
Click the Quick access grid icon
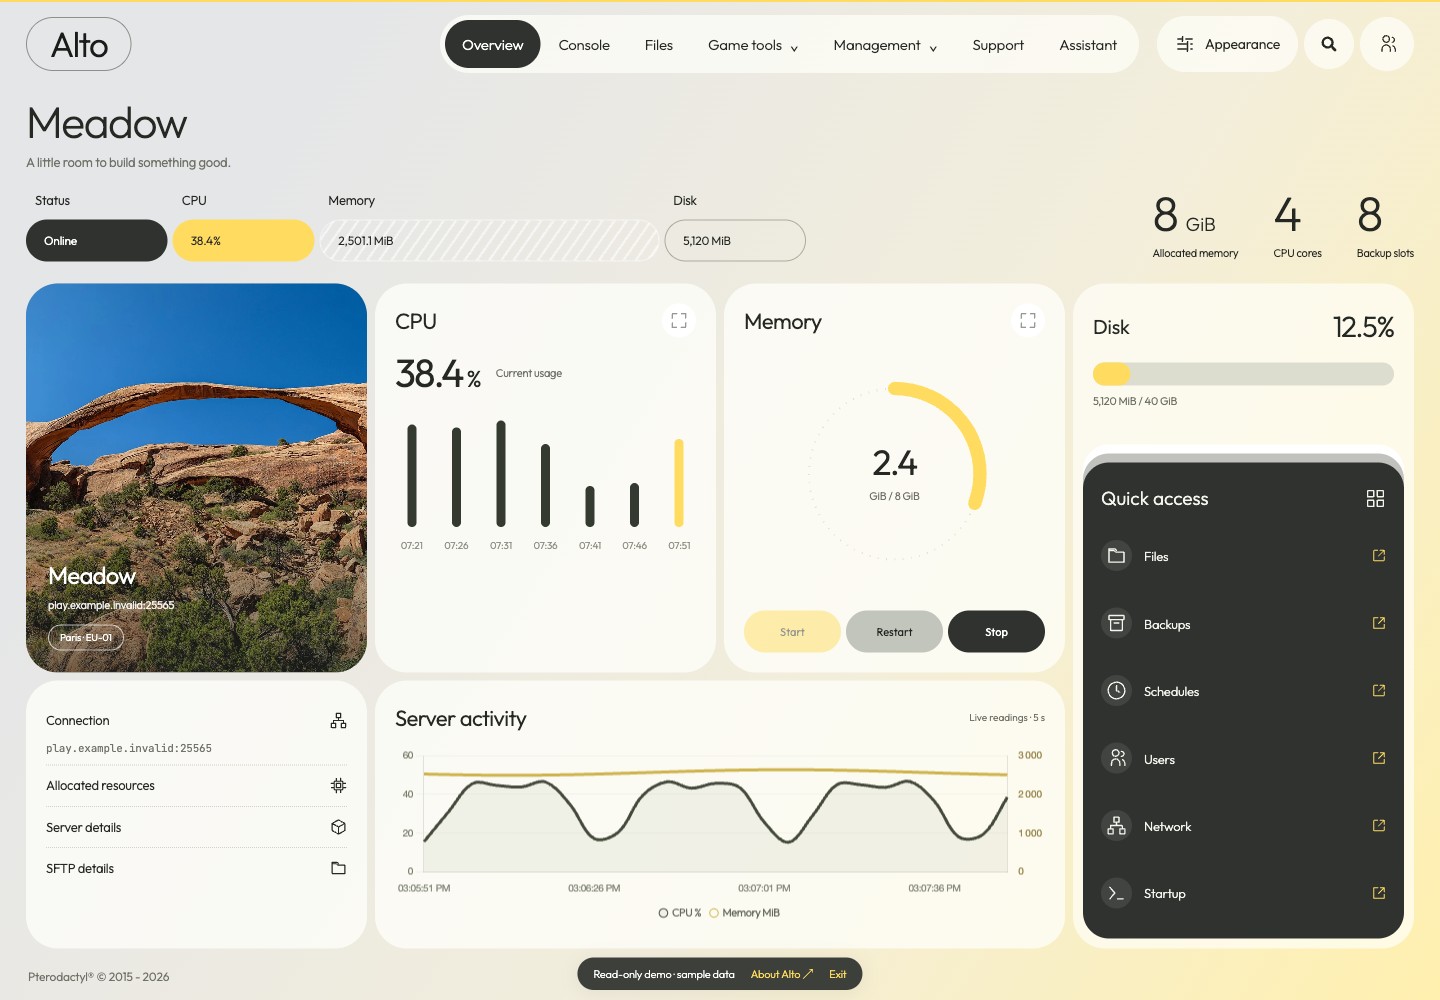click(1375, 498)
